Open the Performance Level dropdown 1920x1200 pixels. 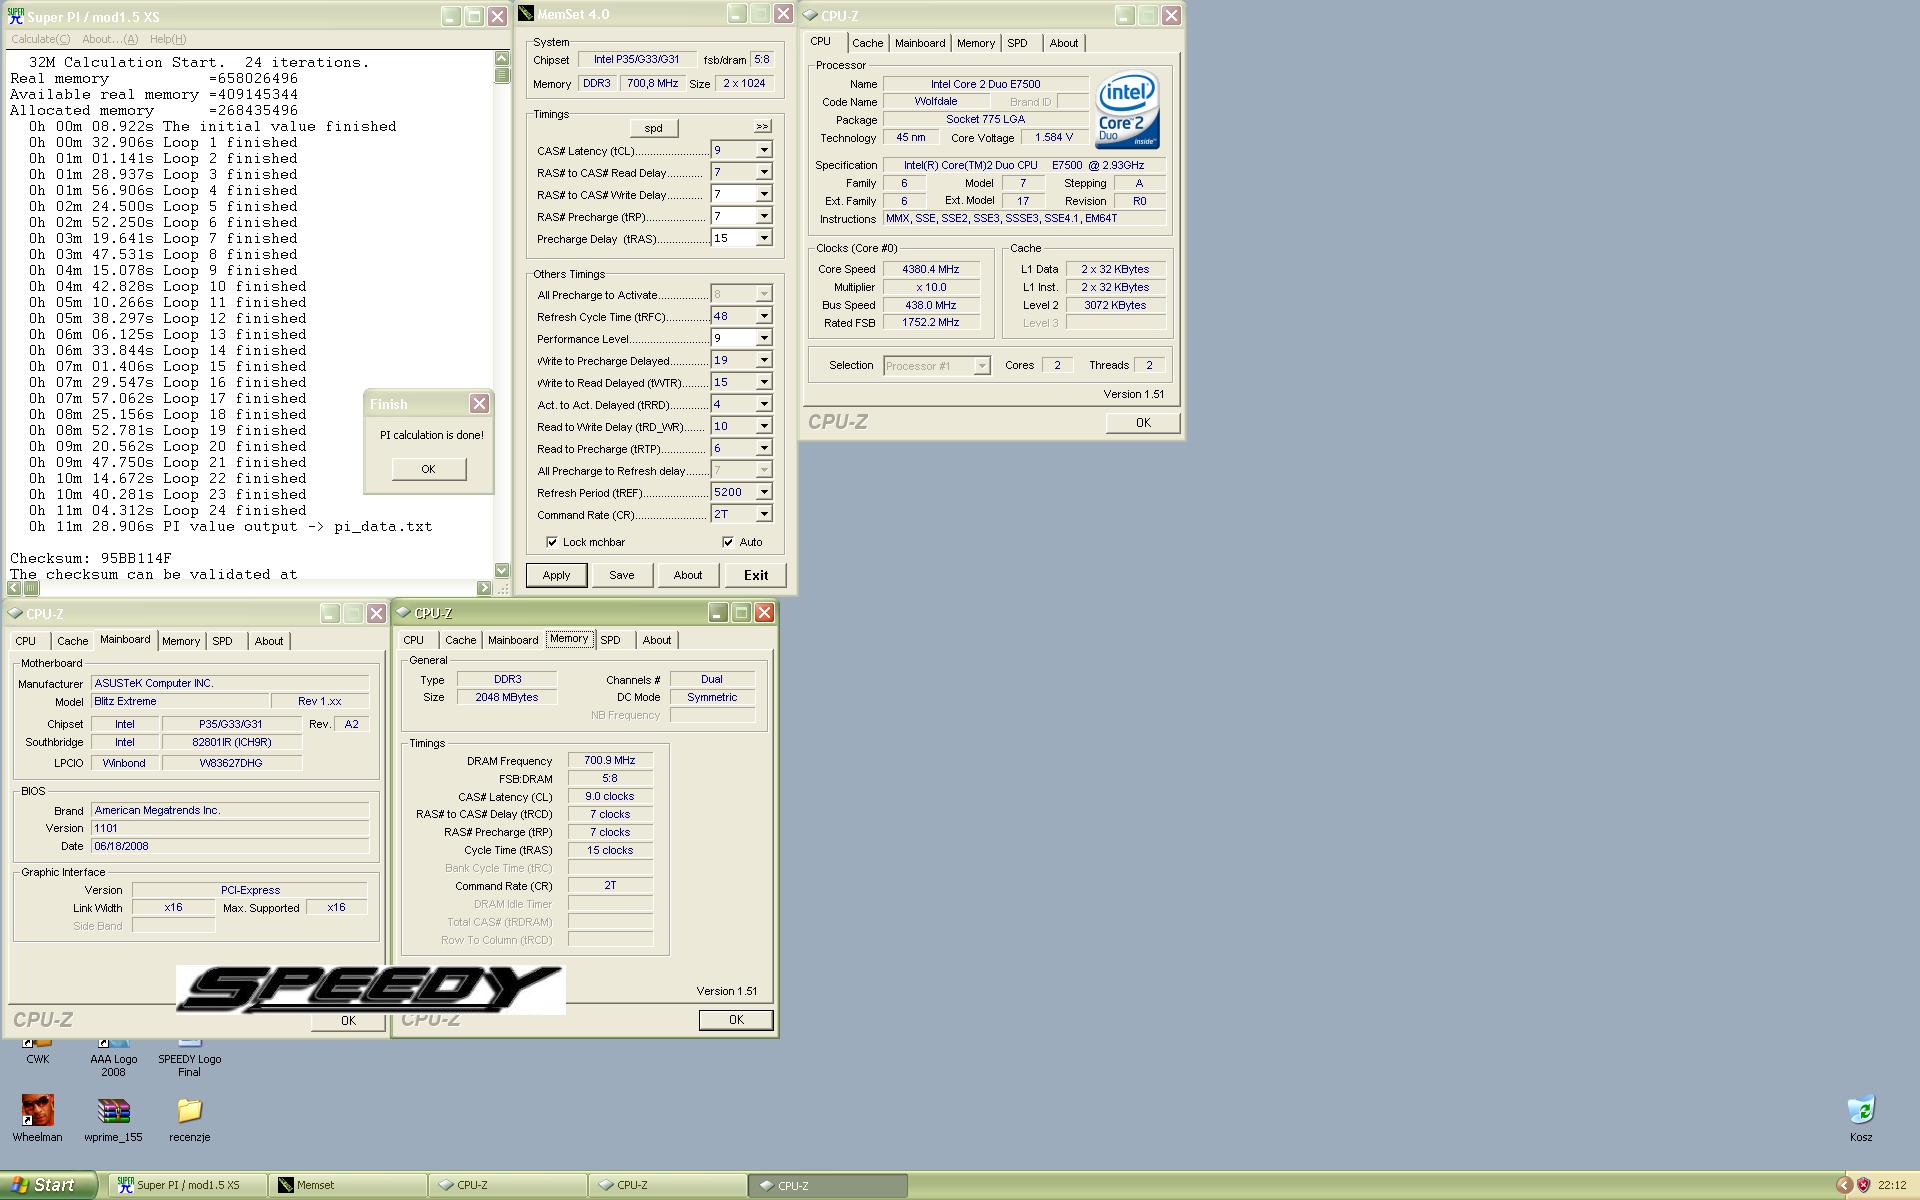(x=764, y=338)
